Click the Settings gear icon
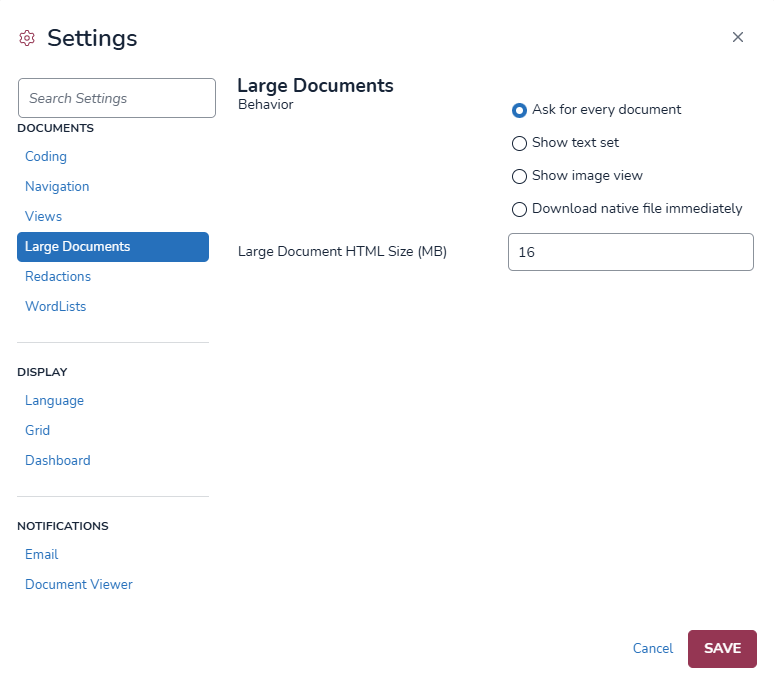 point(27,38)
